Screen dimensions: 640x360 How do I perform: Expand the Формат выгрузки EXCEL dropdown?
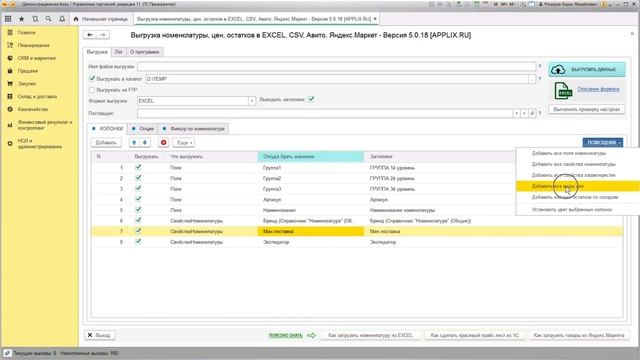click(252, 101)
